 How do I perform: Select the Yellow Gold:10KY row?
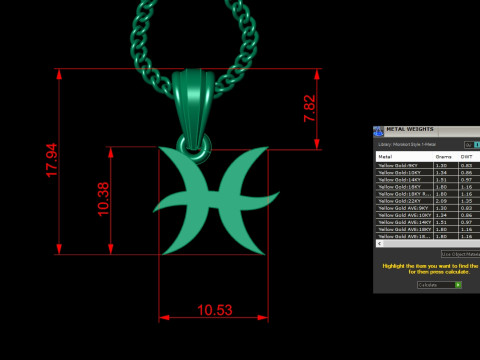tap(428, 172)
